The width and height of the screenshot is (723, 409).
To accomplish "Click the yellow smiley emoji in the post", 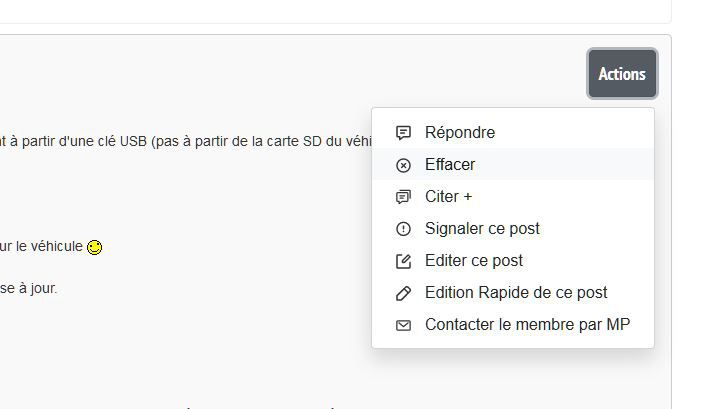I will [95, 247].
